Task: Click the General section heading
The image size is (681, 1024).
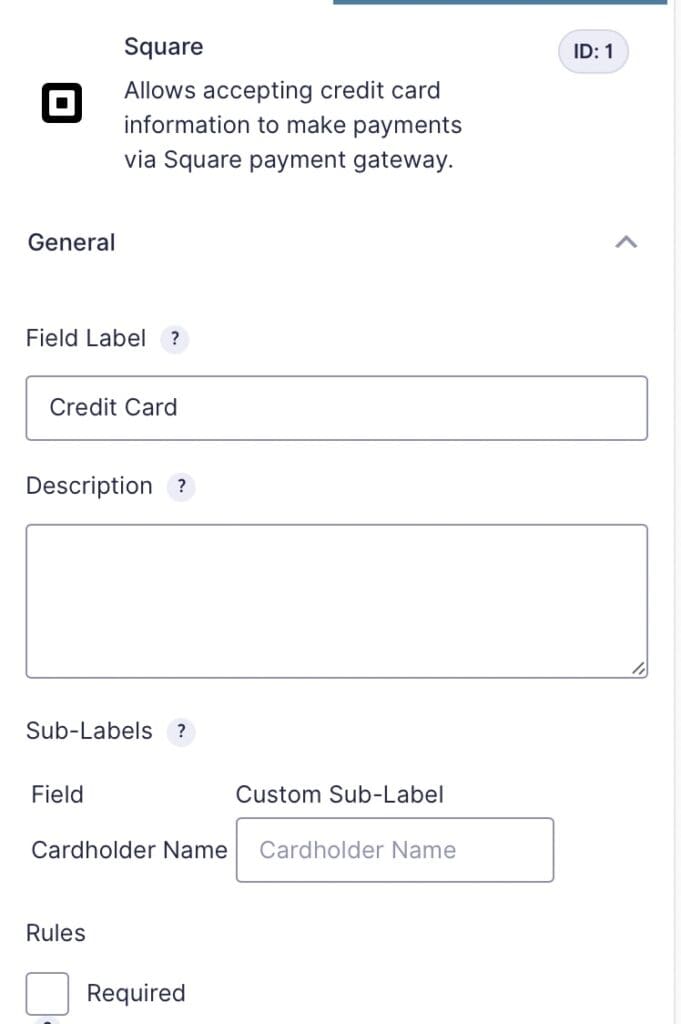Action: [x=71, y=242]
